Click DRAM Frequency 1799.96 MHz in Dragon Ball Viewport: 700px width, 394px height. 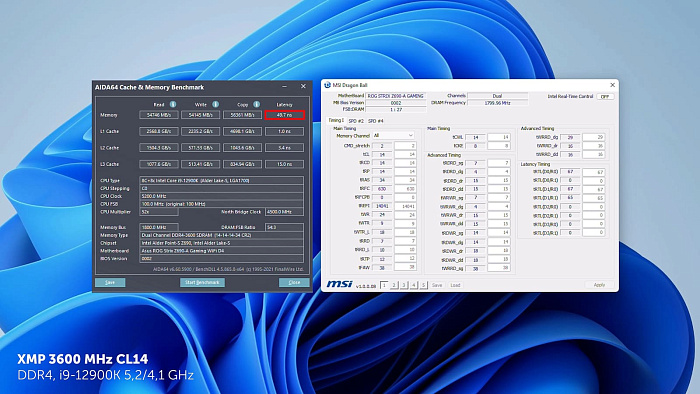pos(497,103)
